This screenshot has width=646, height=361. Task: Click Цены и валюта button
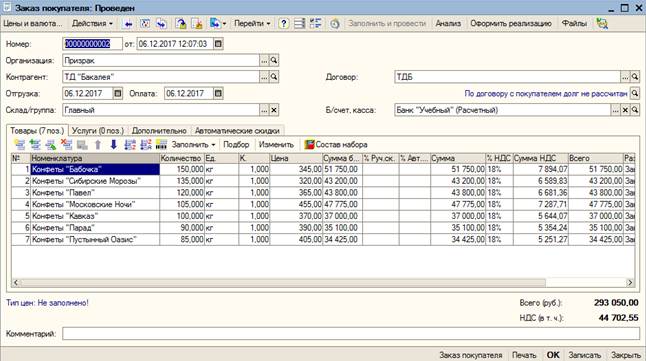(33, 24)
